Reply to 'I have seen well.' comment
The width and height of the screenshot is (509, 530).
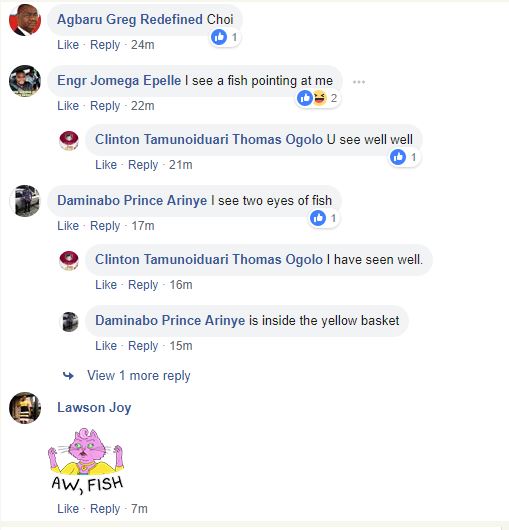(143, 285)
